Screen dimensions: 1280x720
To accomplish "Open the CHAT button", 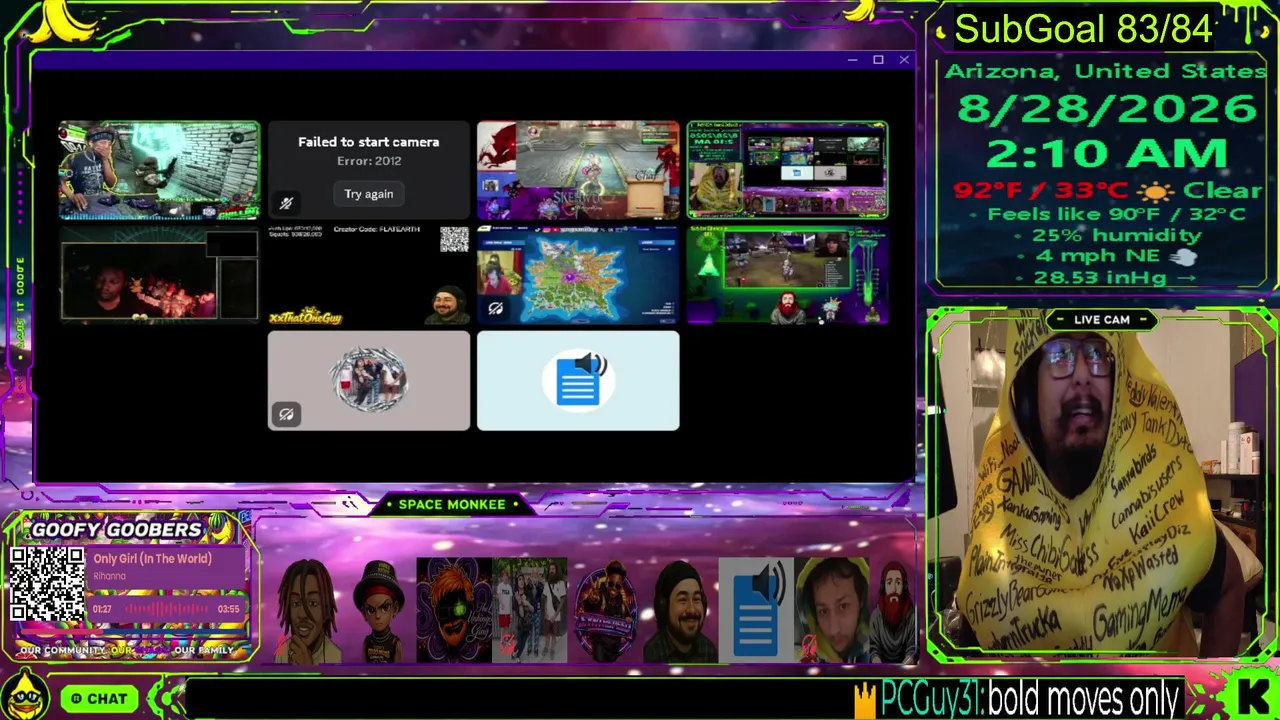I will tap(99, 699).
